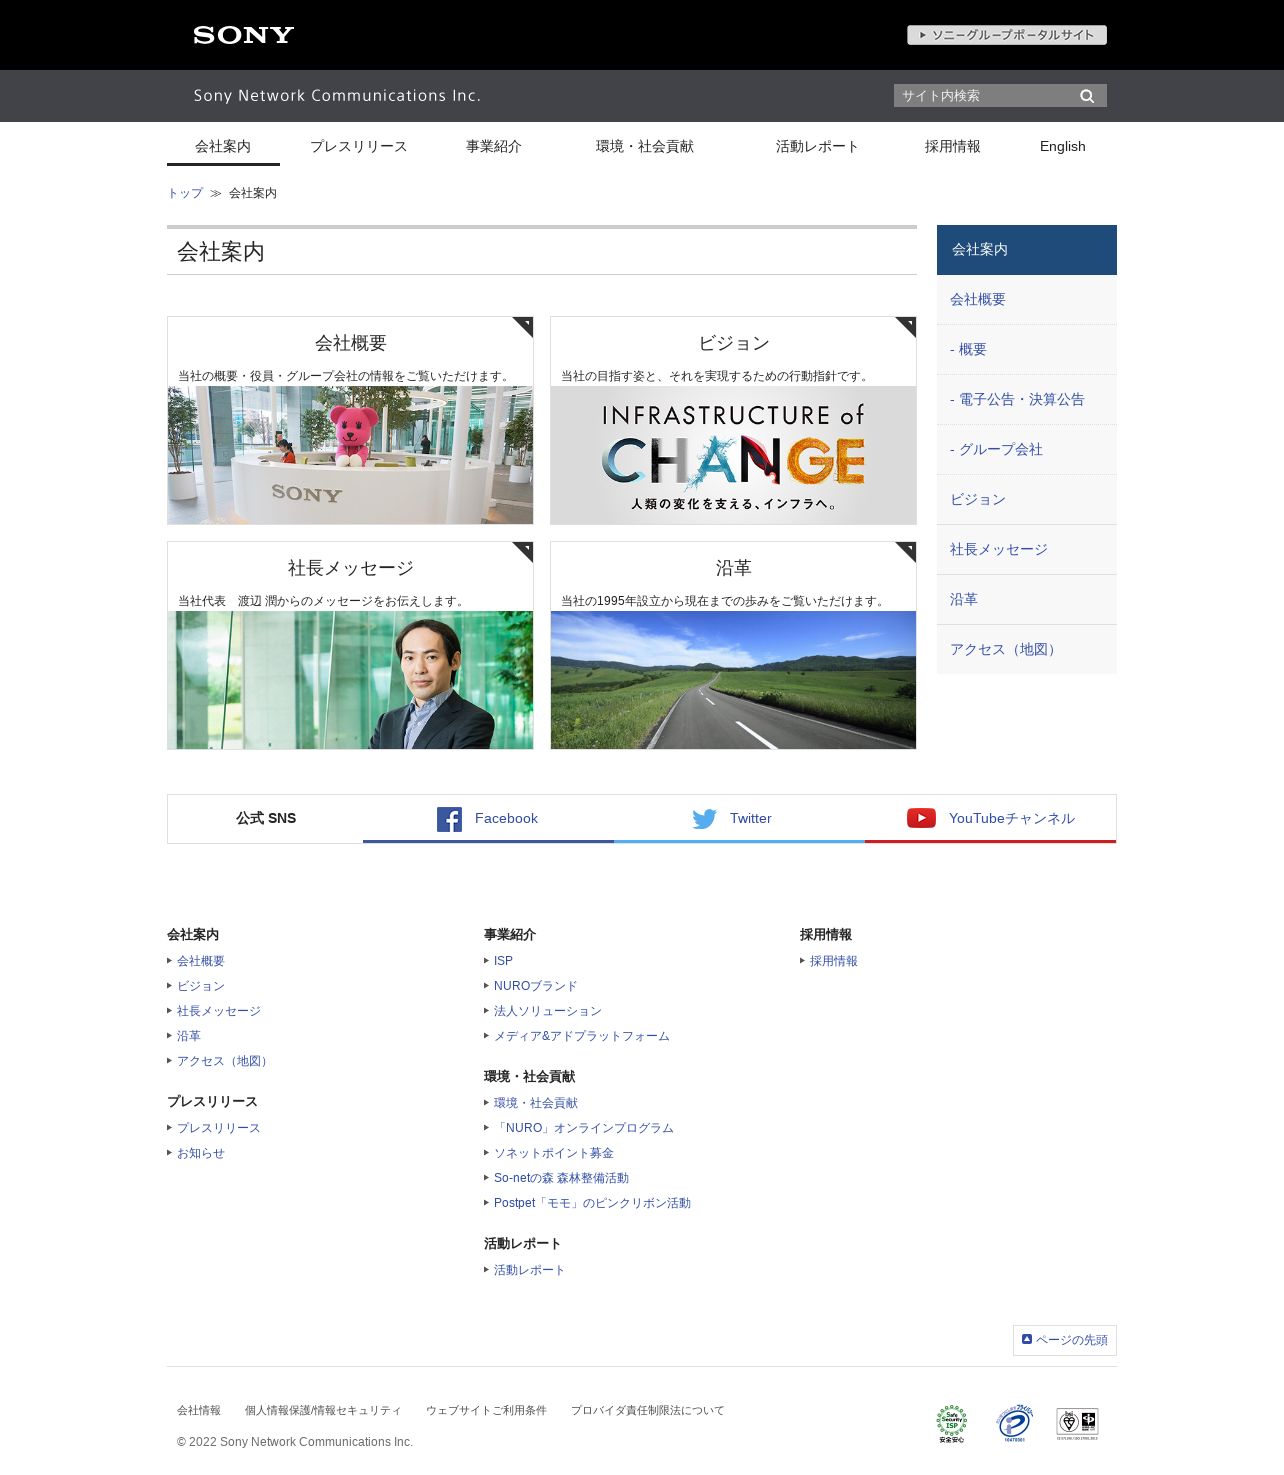Click the Facebook logo icon
The width and height of the screenshot is (1284, 1475).
tap(449, 819)
